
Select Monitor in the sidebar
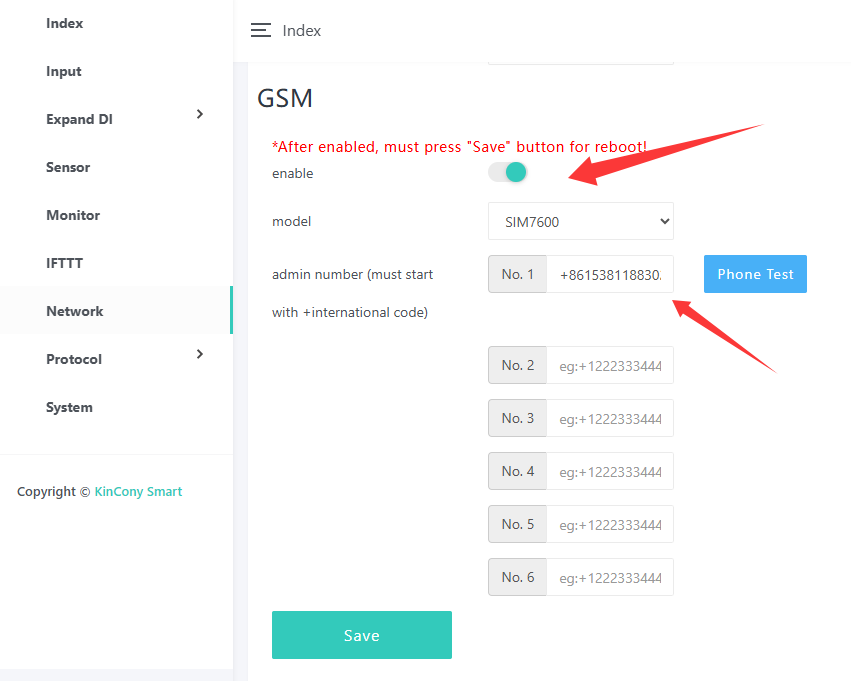tap(73, 215)
